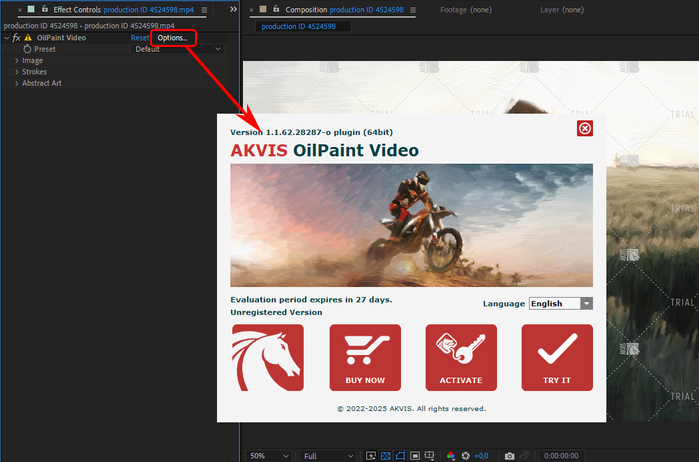699x462 pixels.
Task: Take a snapshot with the camera icon
Action: pyautogui.click(x=509, y=456)
